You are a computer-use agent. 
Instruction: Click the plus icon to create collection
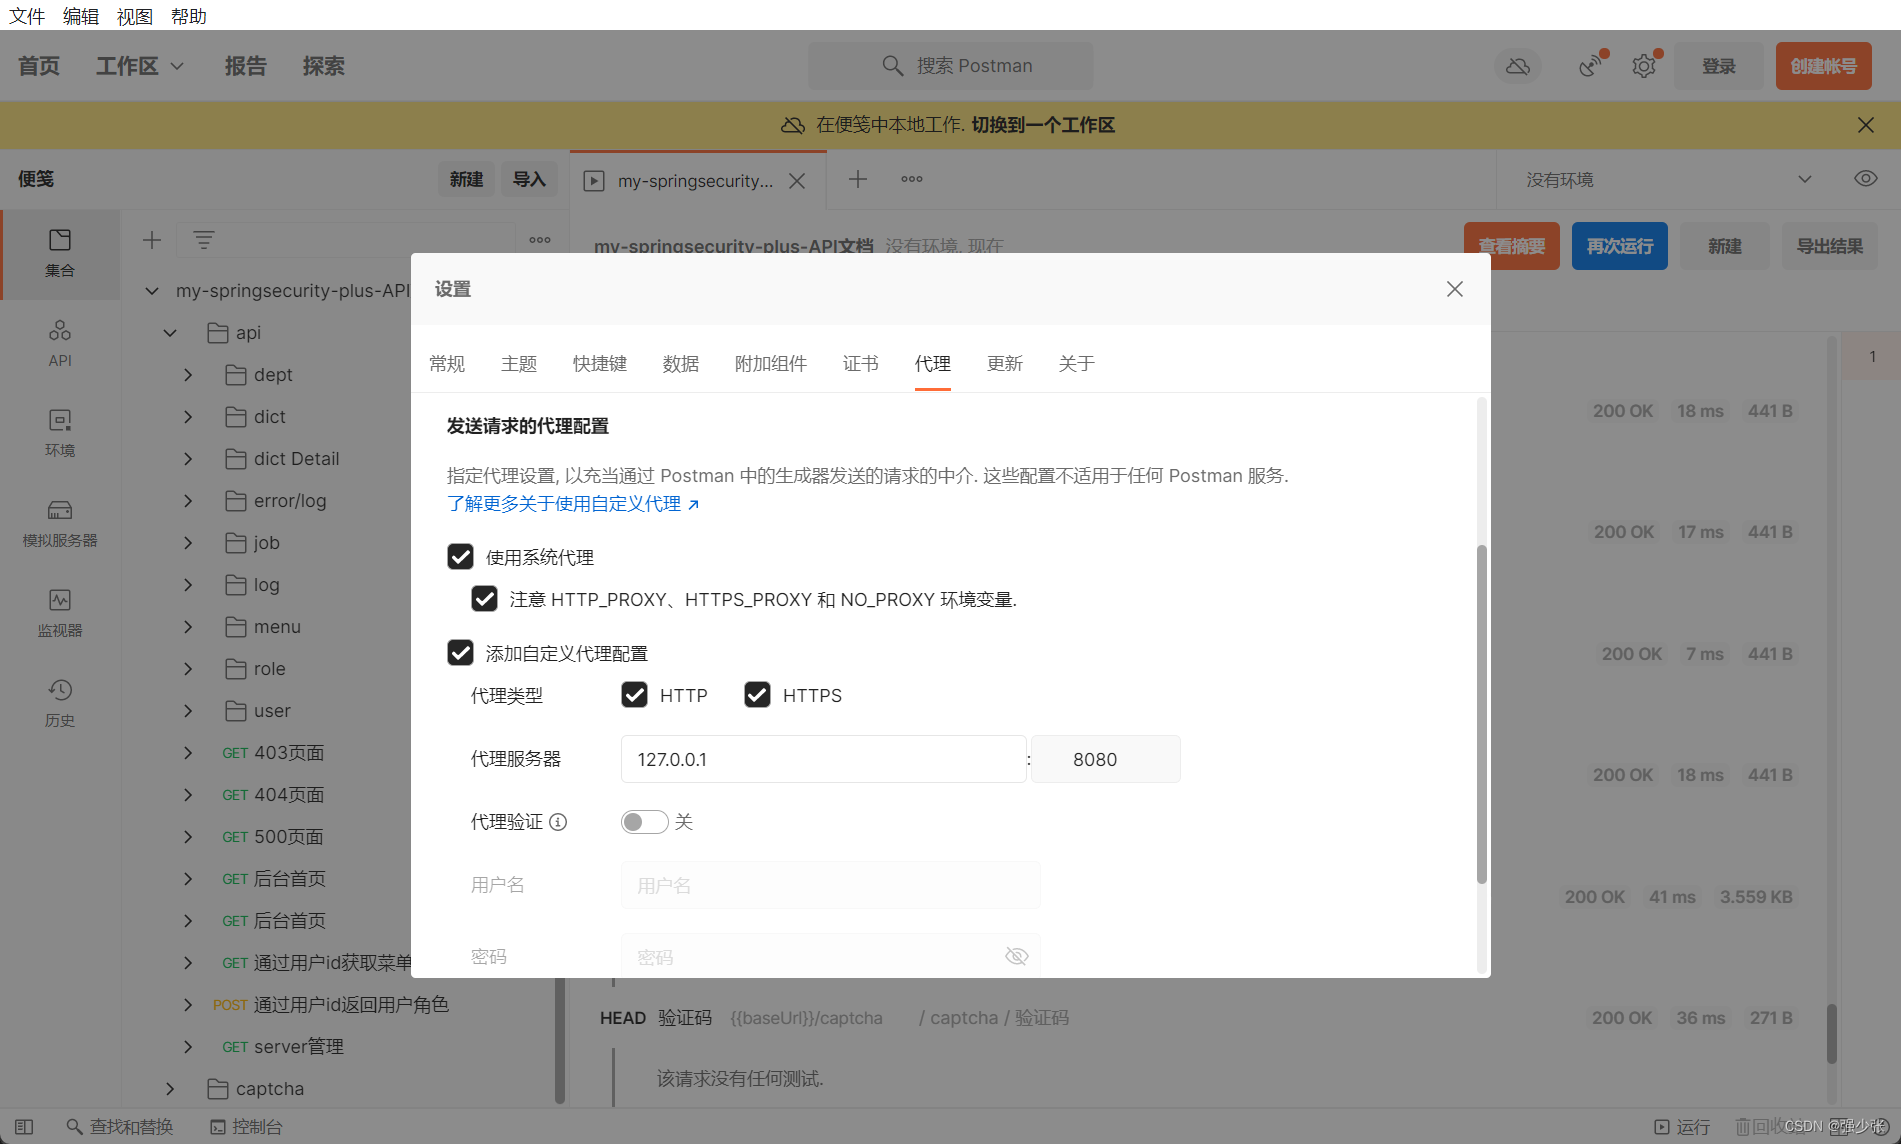(x=152, y=240)
